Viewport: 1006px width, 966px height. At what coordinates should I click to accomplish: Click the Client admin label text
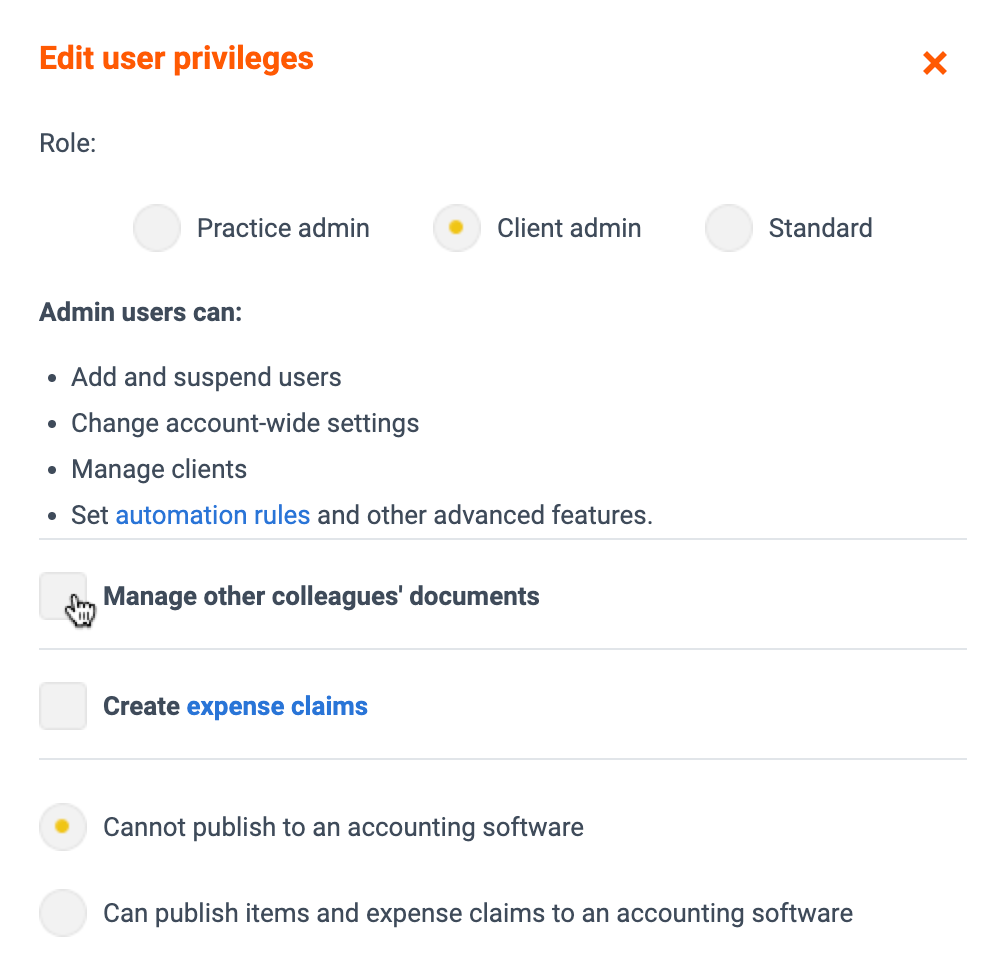coord(569,228)
